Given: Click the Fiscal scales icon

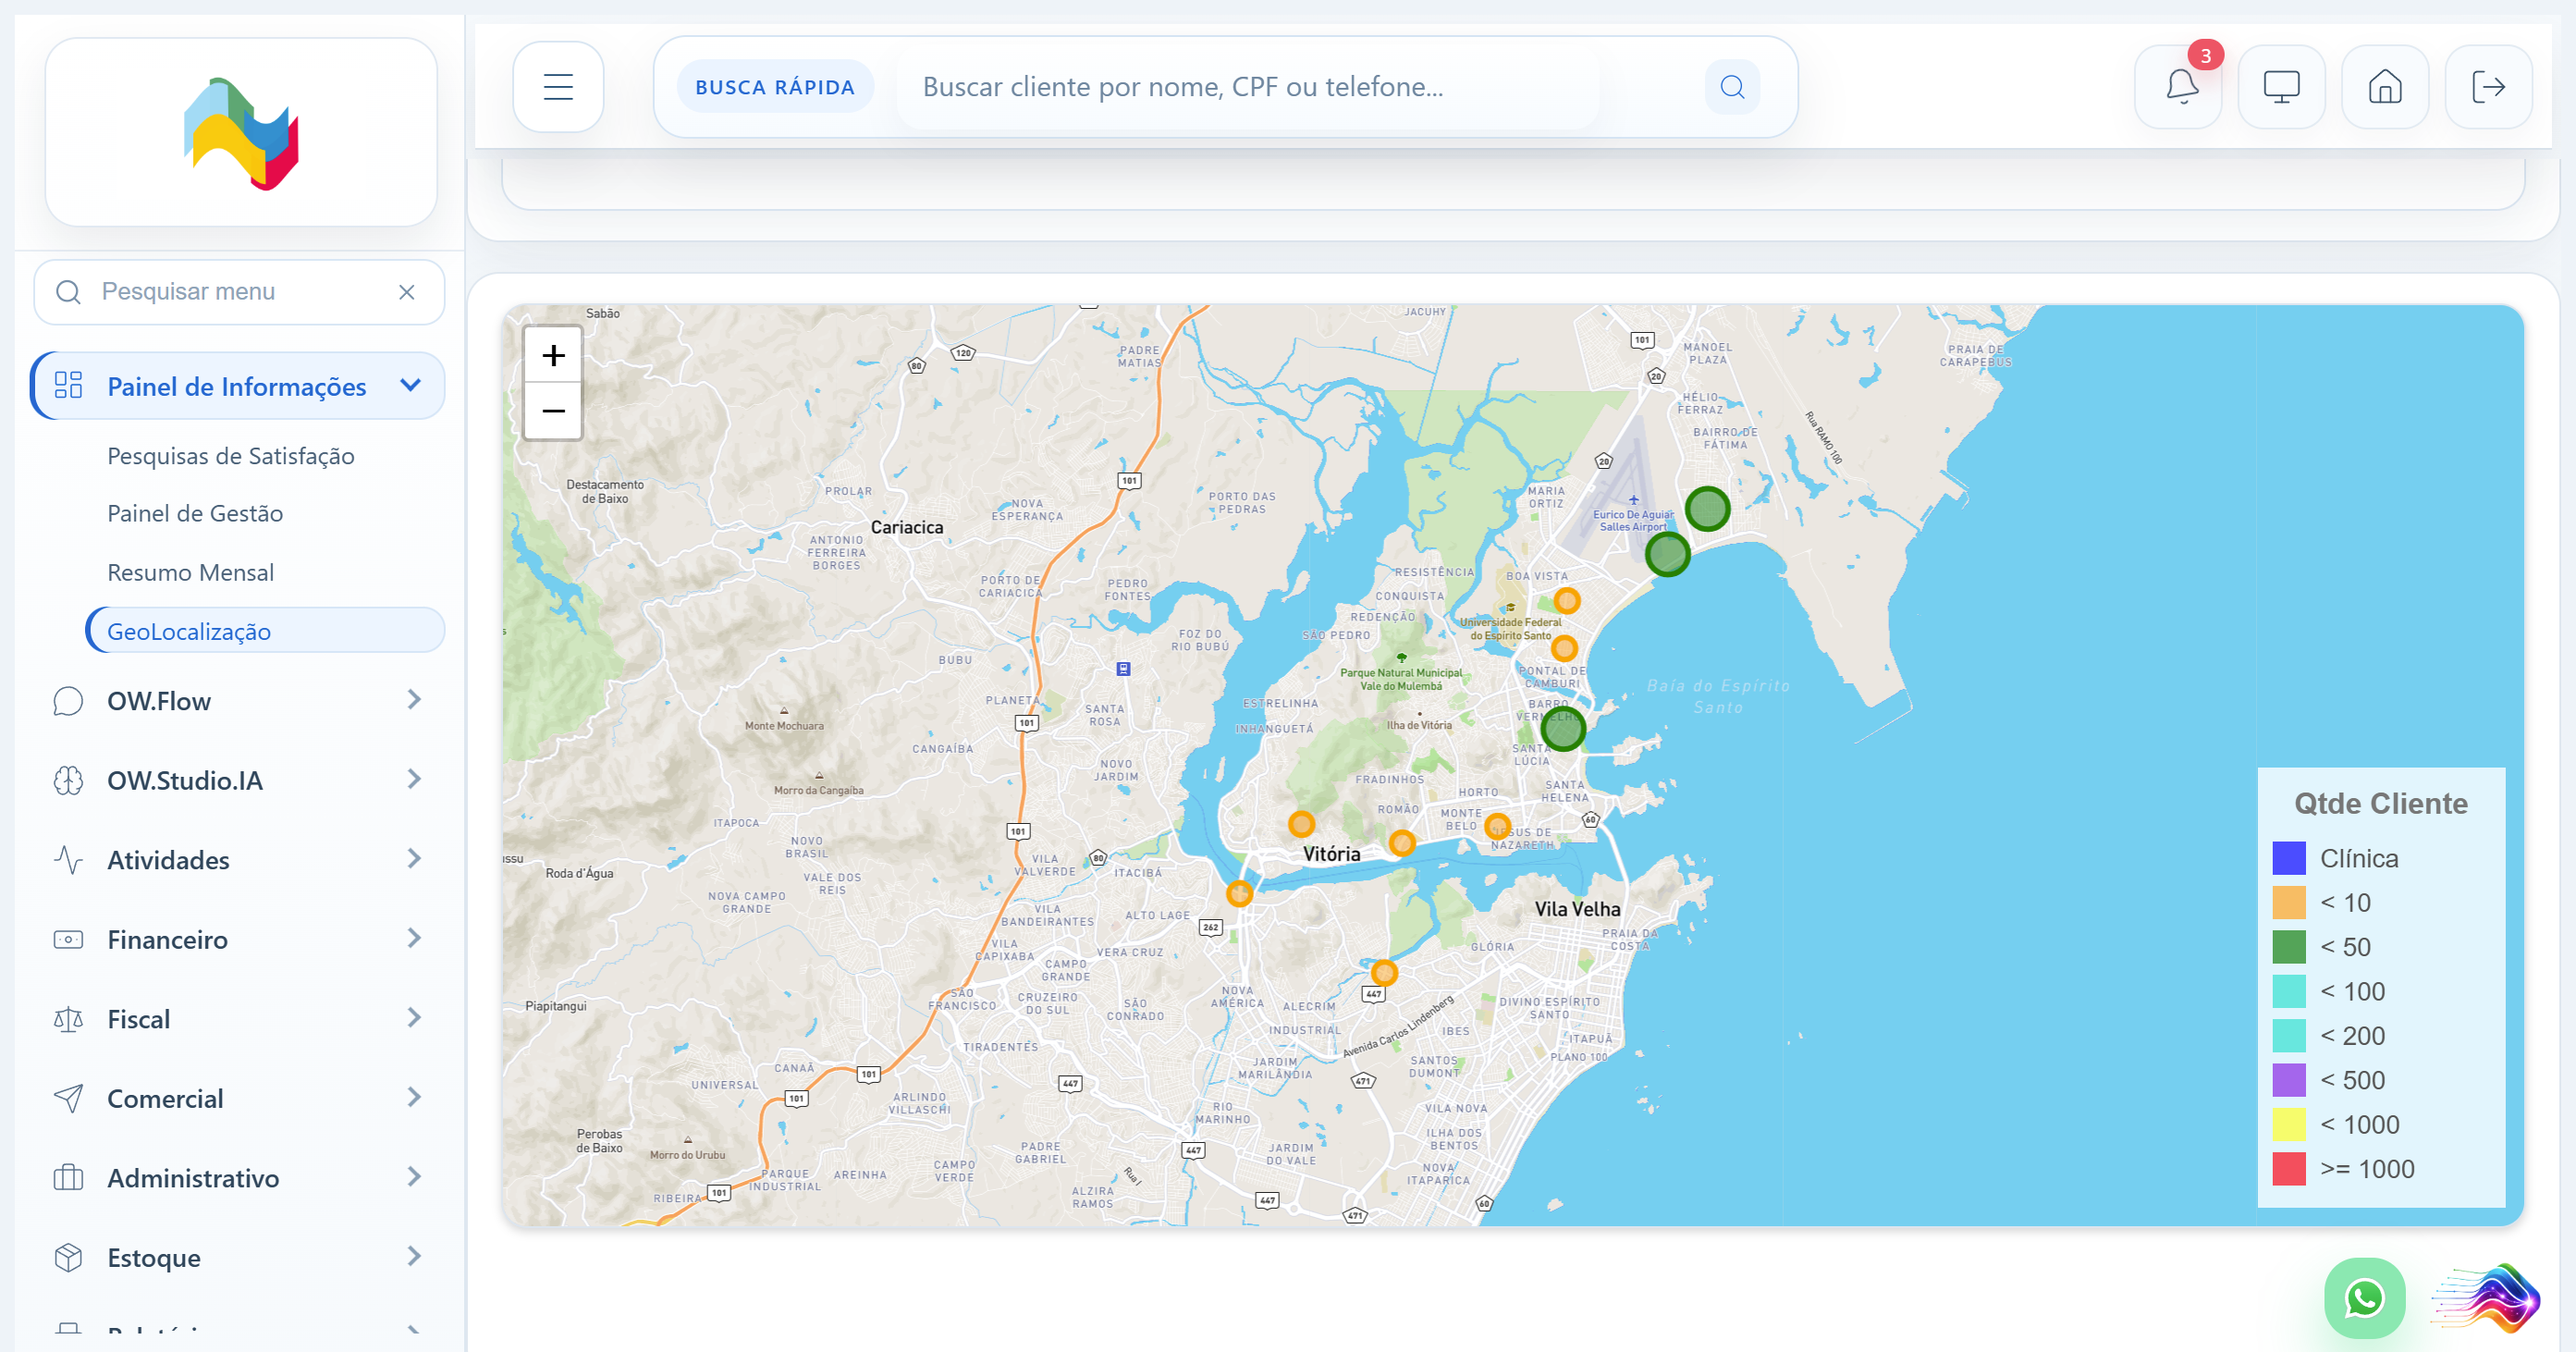Looking at the screenshot, I should pyautogui.click(x=68, y=1019).
